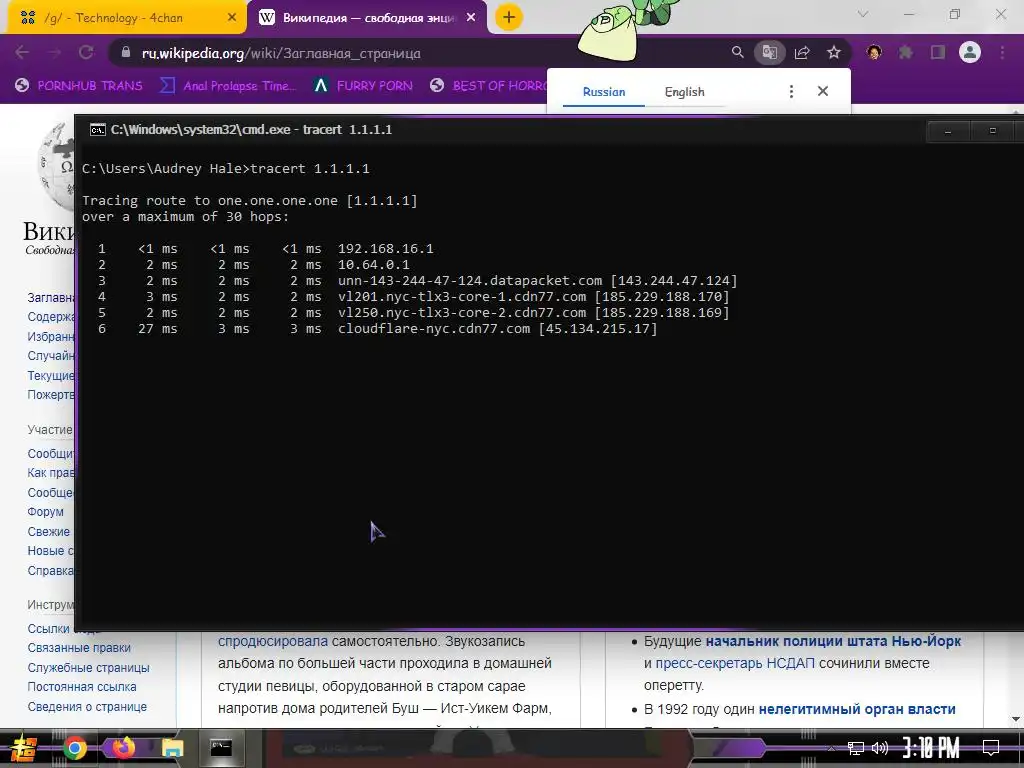Click the 192.168.16.1 hop address
Screen dimensions: 1024x768
pos(385,249)
